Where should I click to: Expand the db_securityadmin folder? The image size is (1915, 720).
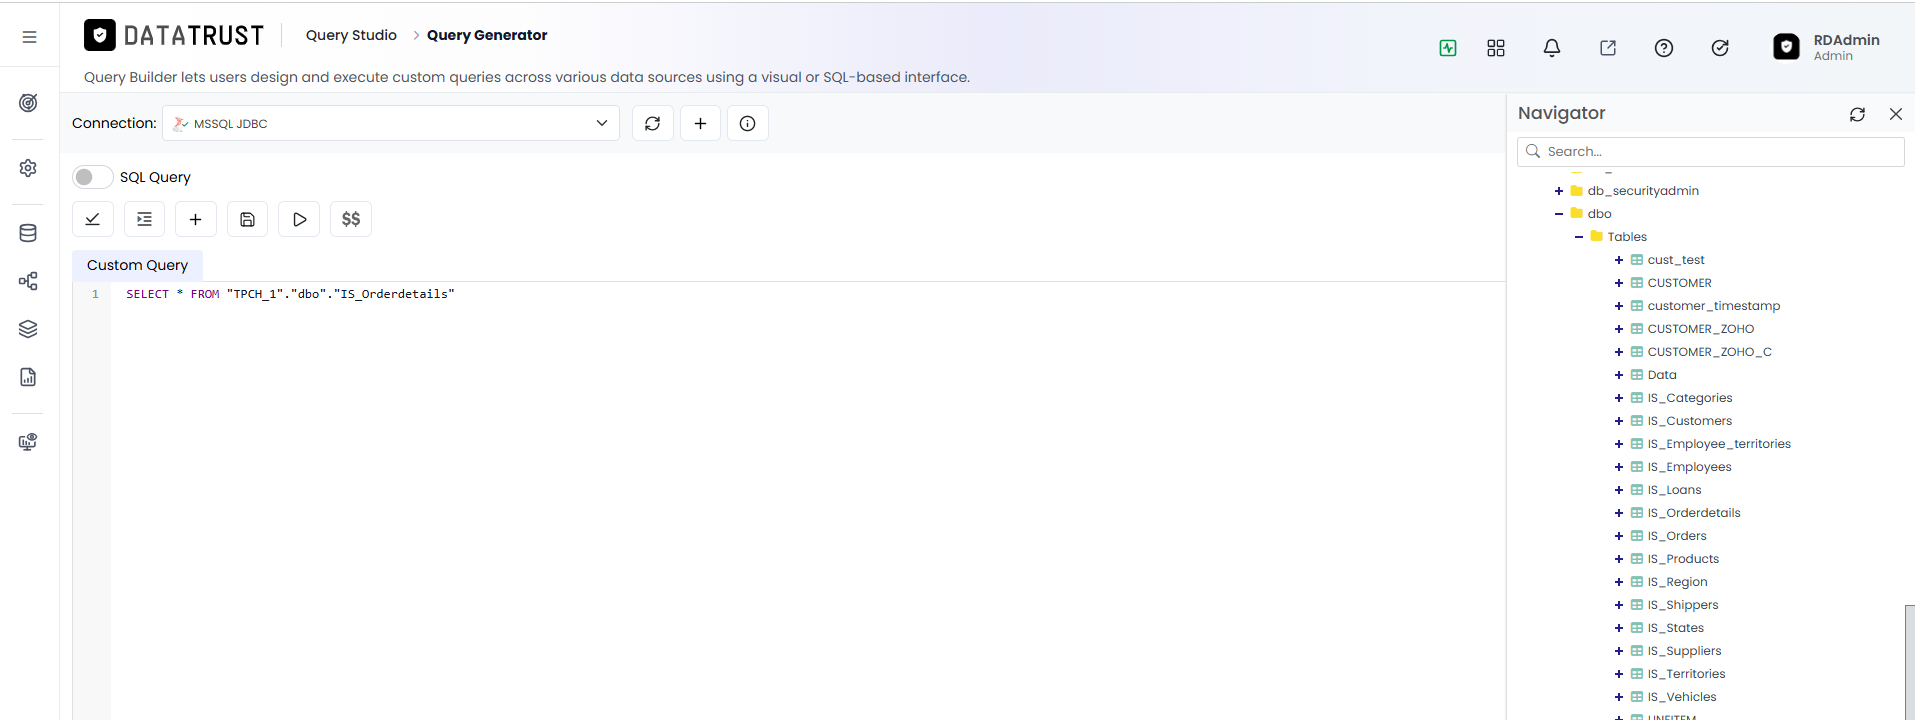click(x=1559, y=191)
